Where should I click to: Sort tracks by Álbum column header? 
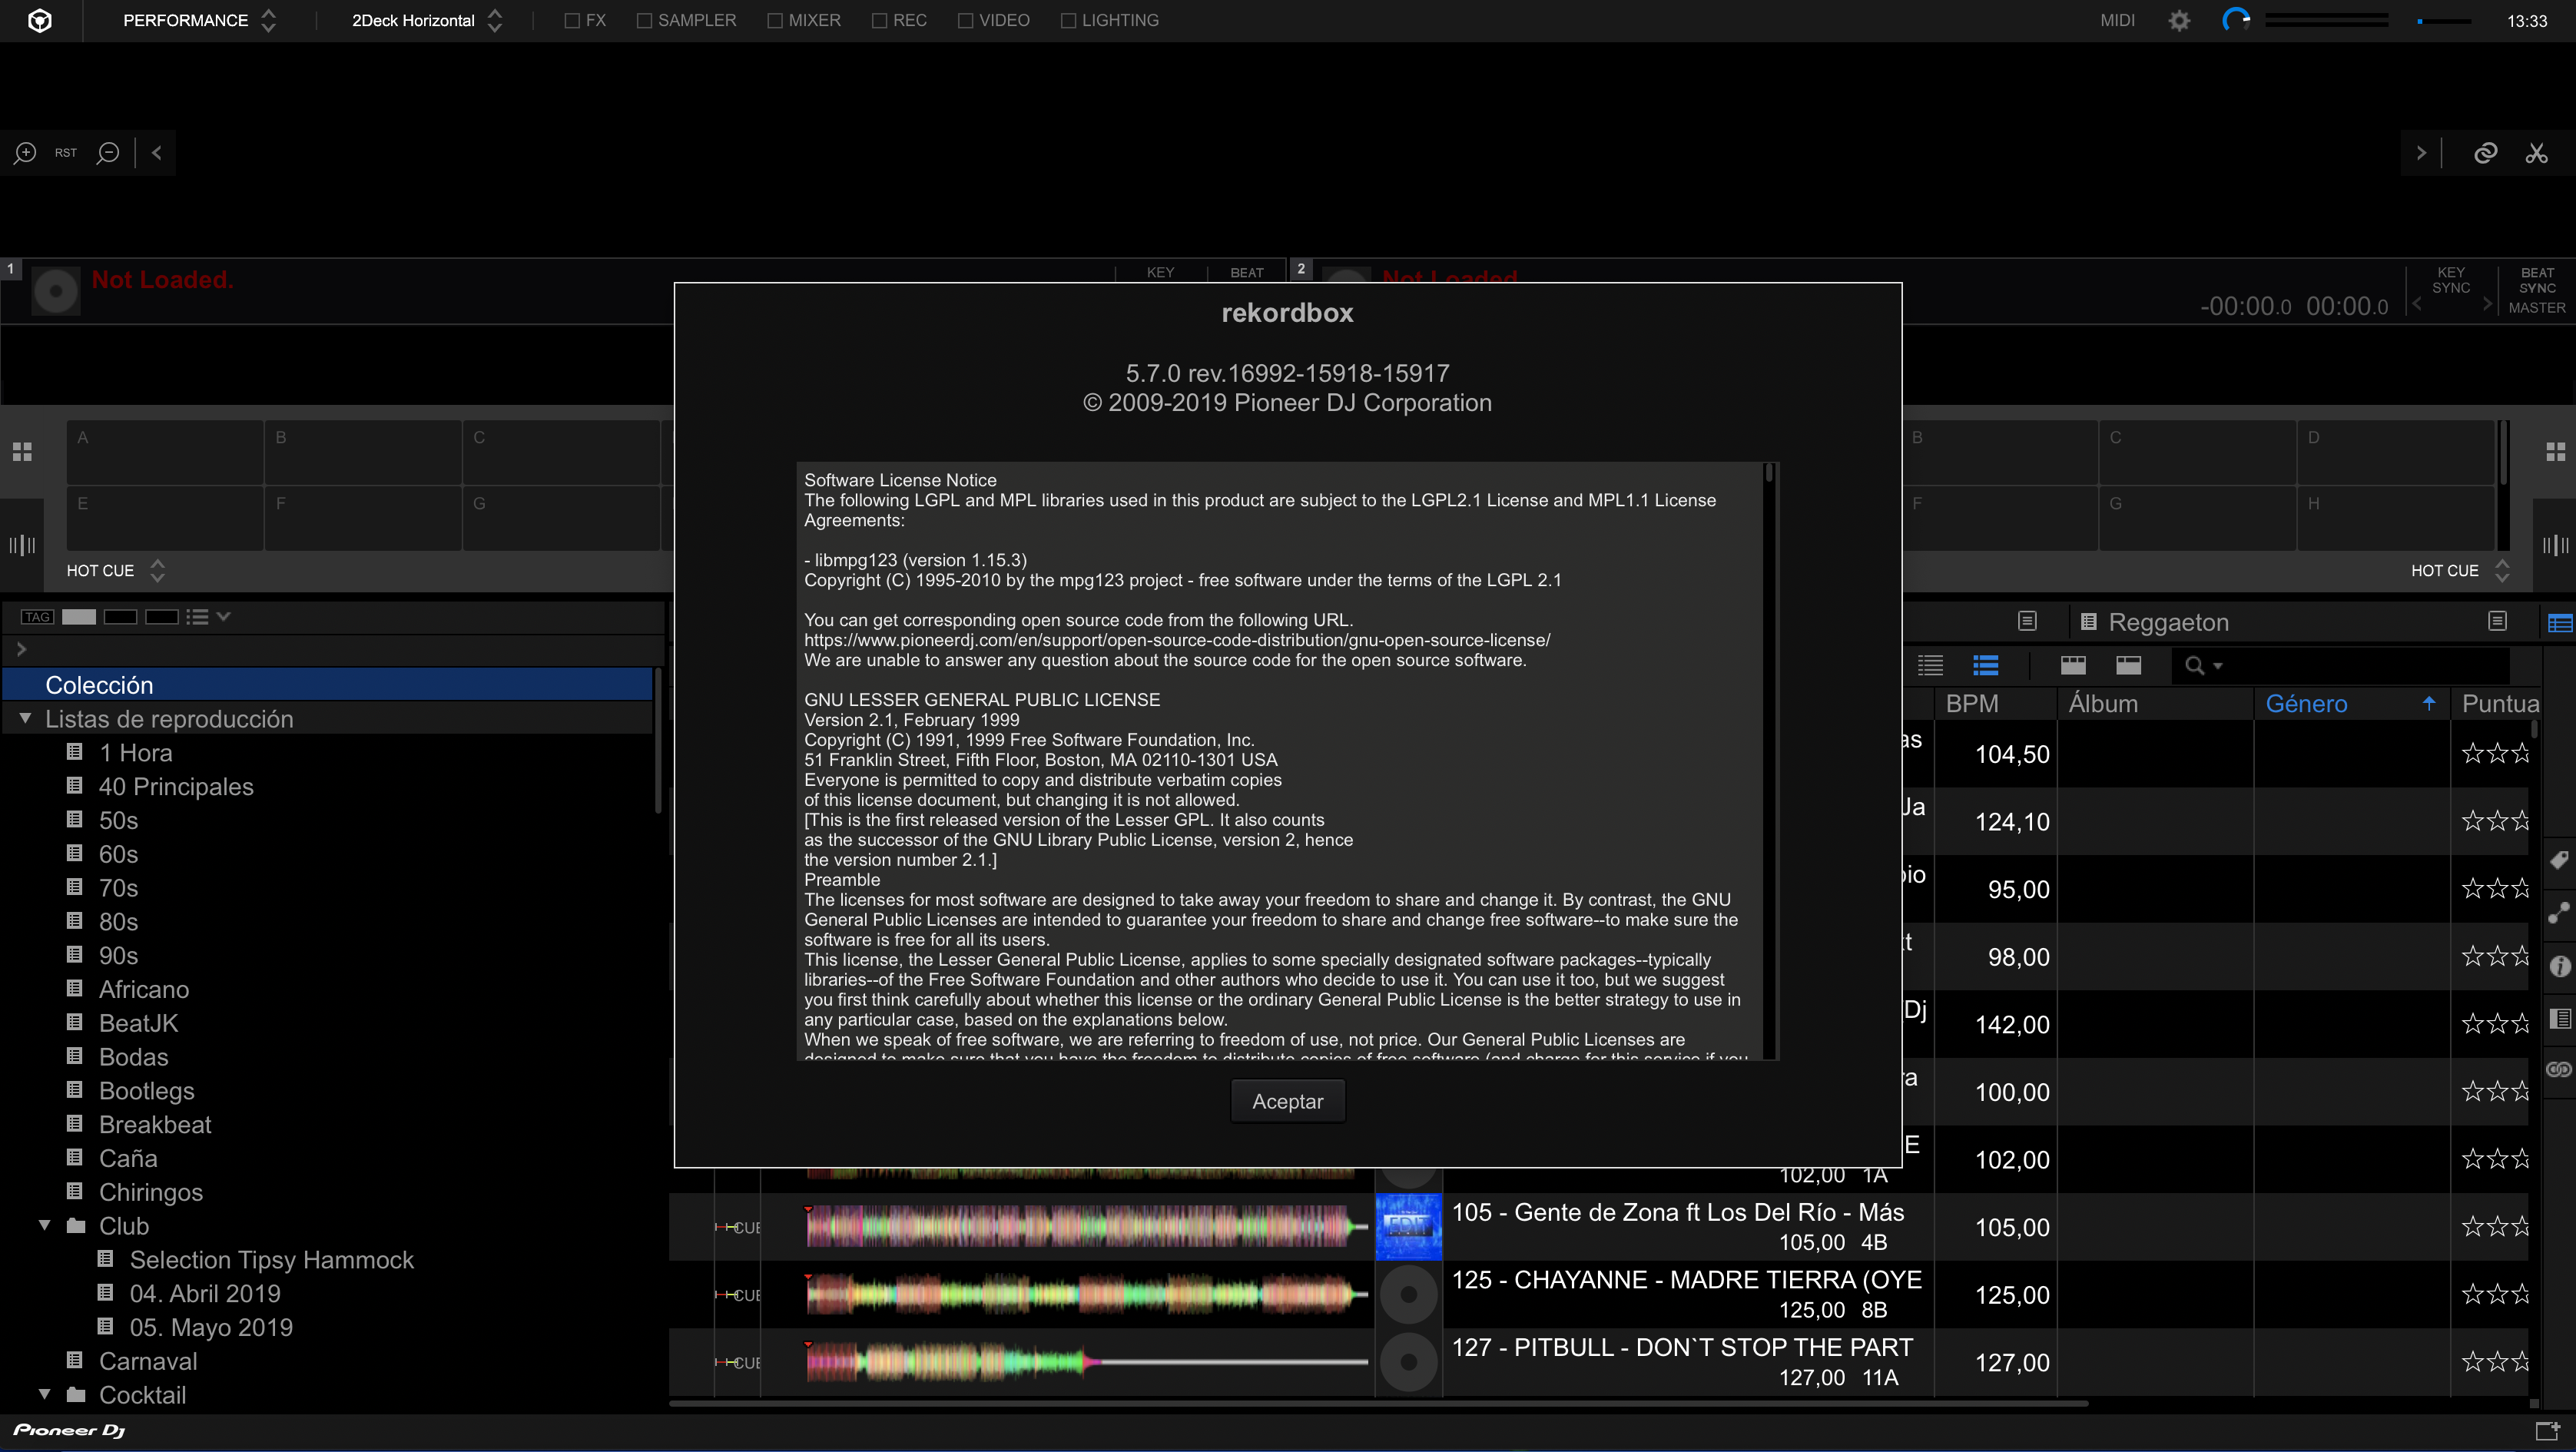point(2154,703)
